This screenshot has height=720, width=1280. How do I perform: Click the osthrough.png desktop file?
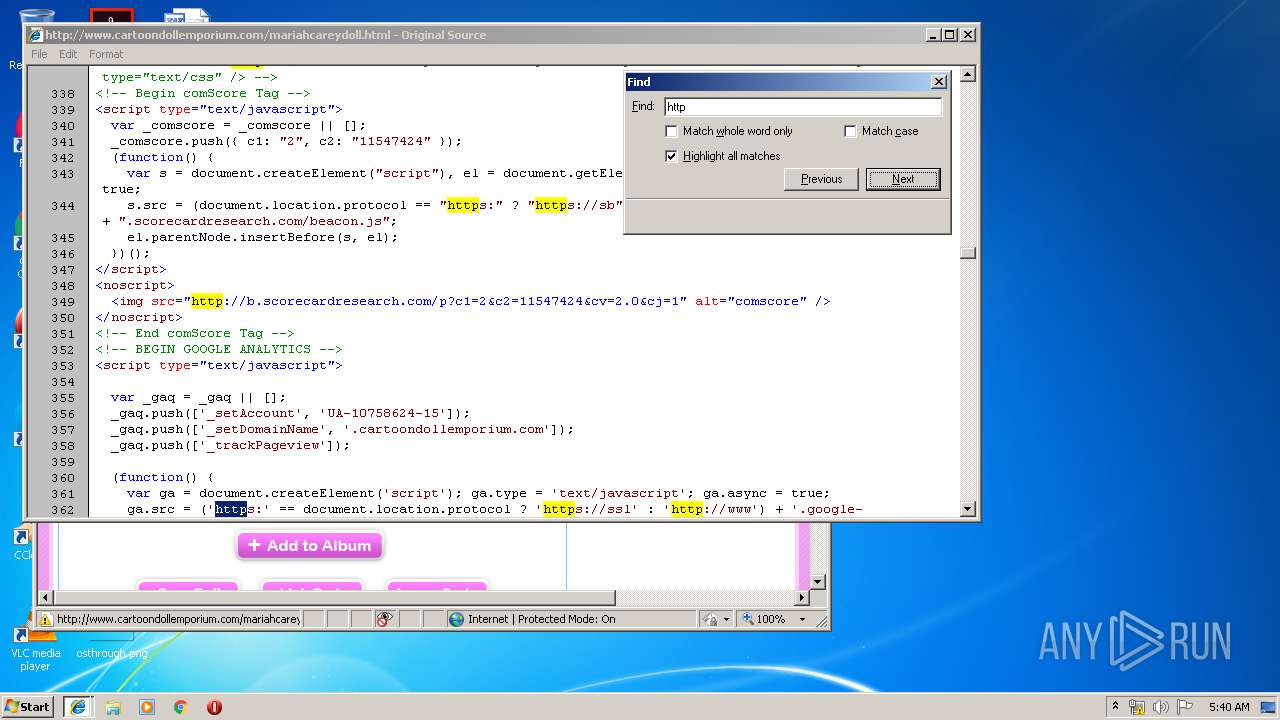click(x=111, y=653)
